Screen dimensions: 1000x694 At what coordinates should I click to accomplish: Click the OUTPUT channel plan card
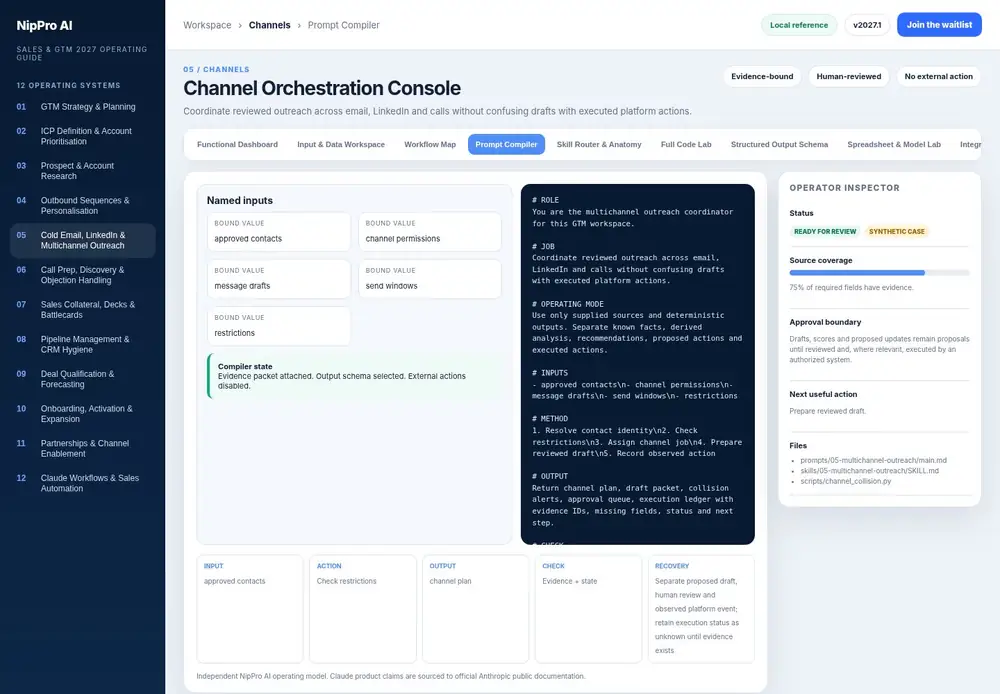click(x=476, y=609)
